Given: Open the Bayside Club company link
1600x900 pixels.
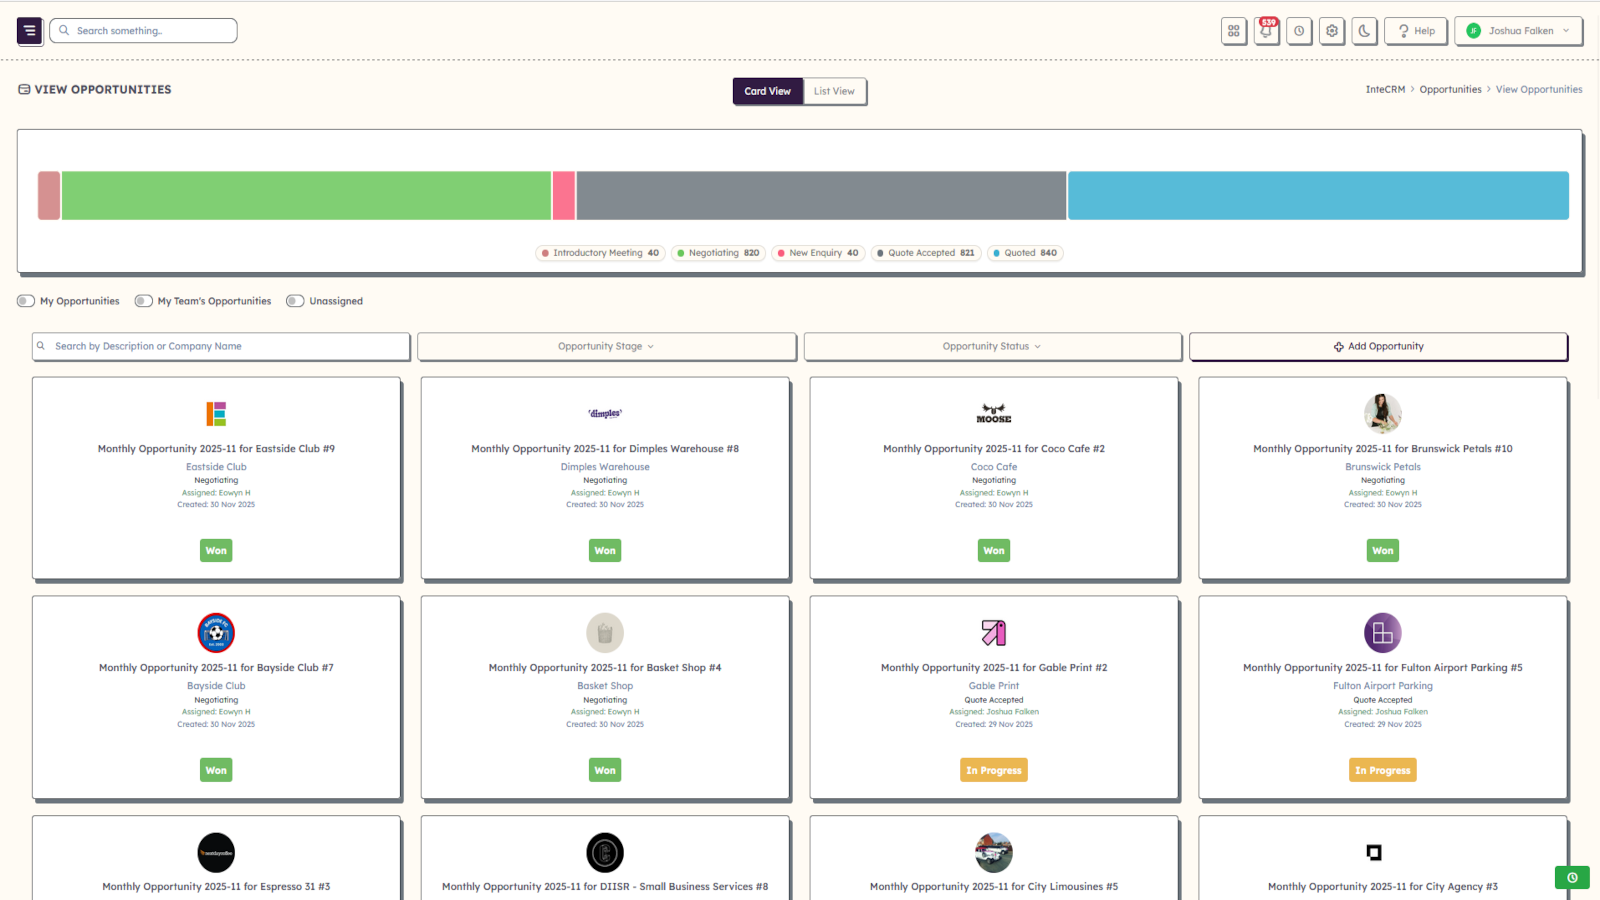Looking at the screenshot, I should tap(216, 685).
